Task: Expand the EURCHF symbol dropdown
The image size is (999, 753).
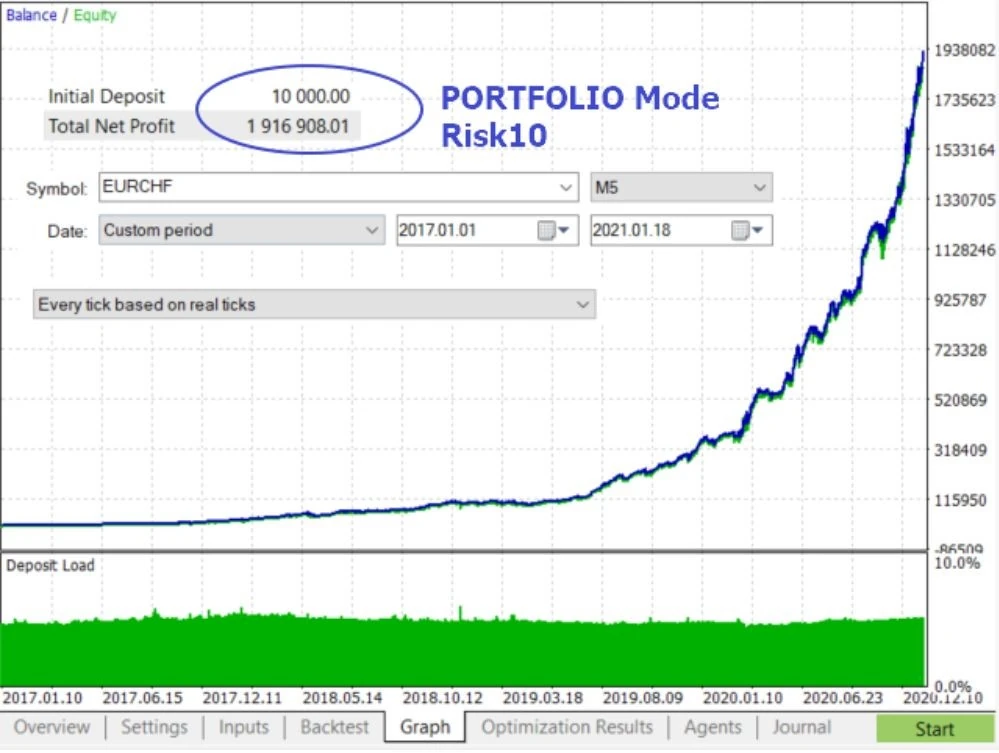Action: click(x=339, y=187)
